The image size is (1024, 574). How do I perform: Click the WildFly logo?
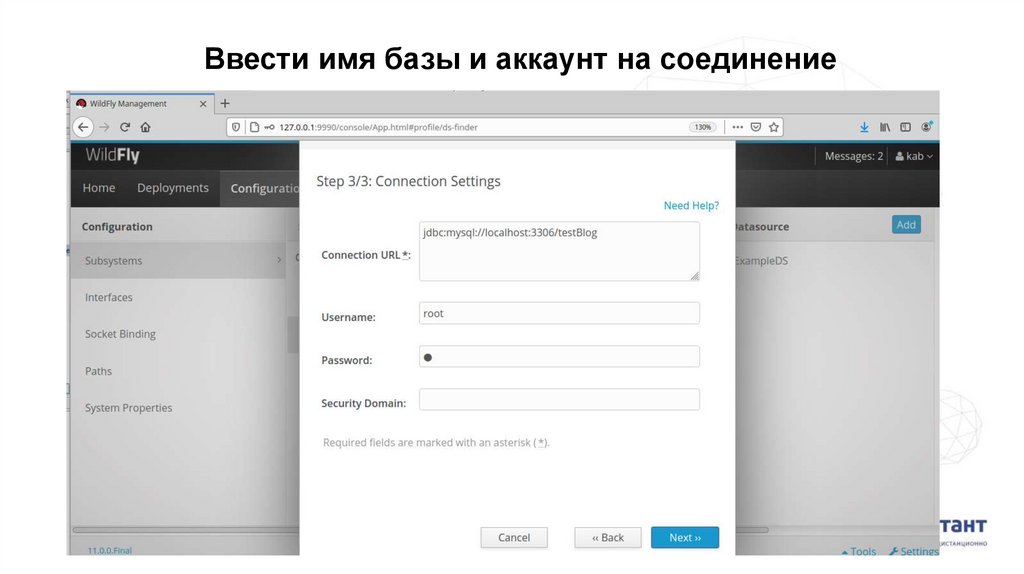click(112, 155)
